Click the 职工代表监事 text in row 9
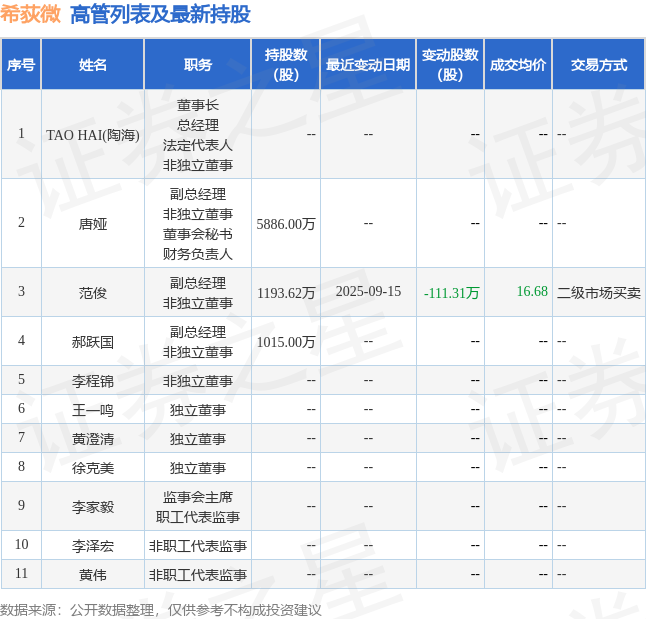This screenshot has height=619, width=646. (x=198, y=517)
